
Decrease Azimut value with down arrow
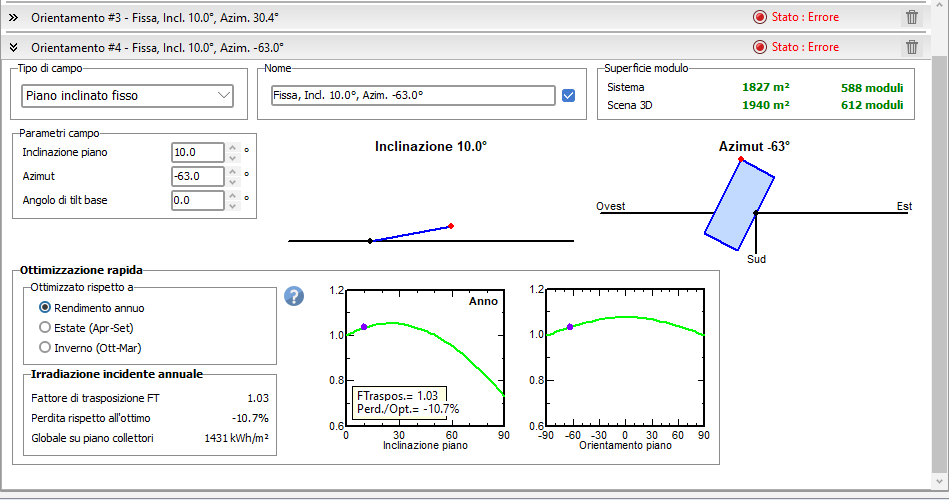232,181
